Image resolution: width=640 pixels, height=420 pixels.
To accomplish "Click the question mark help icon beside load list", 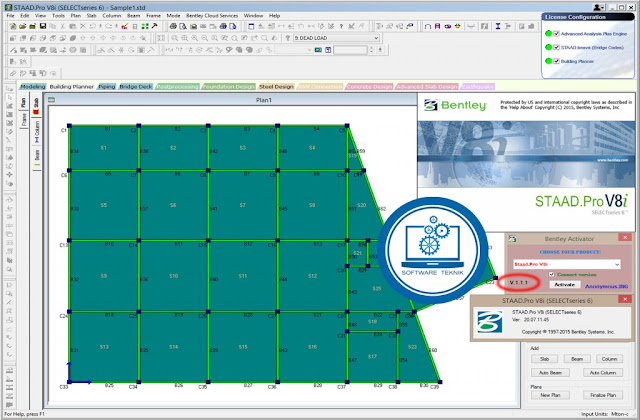I will 287,38.
